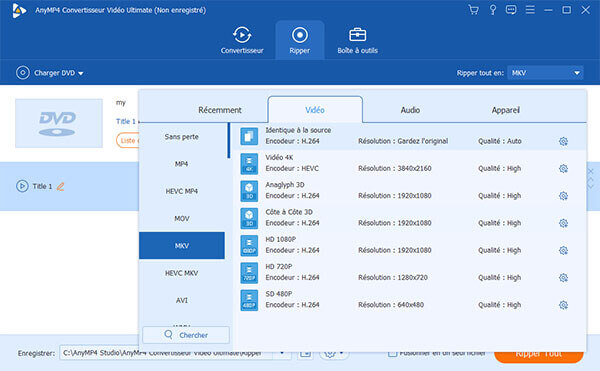Select the HD 1080P profile name
Viewport: 600px width, 371px height.
tap(280, 239)
